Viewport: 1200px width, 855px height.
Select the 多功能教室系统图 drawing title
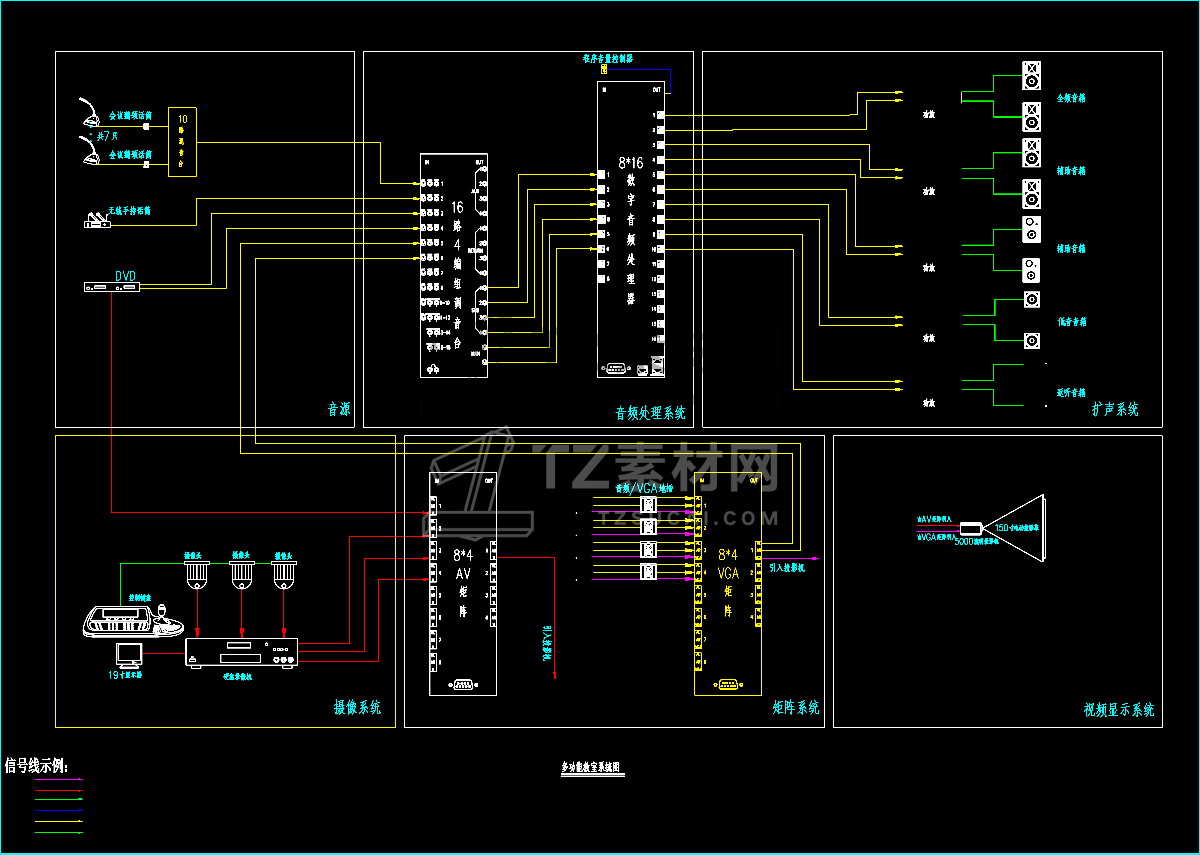click(590, 768)
